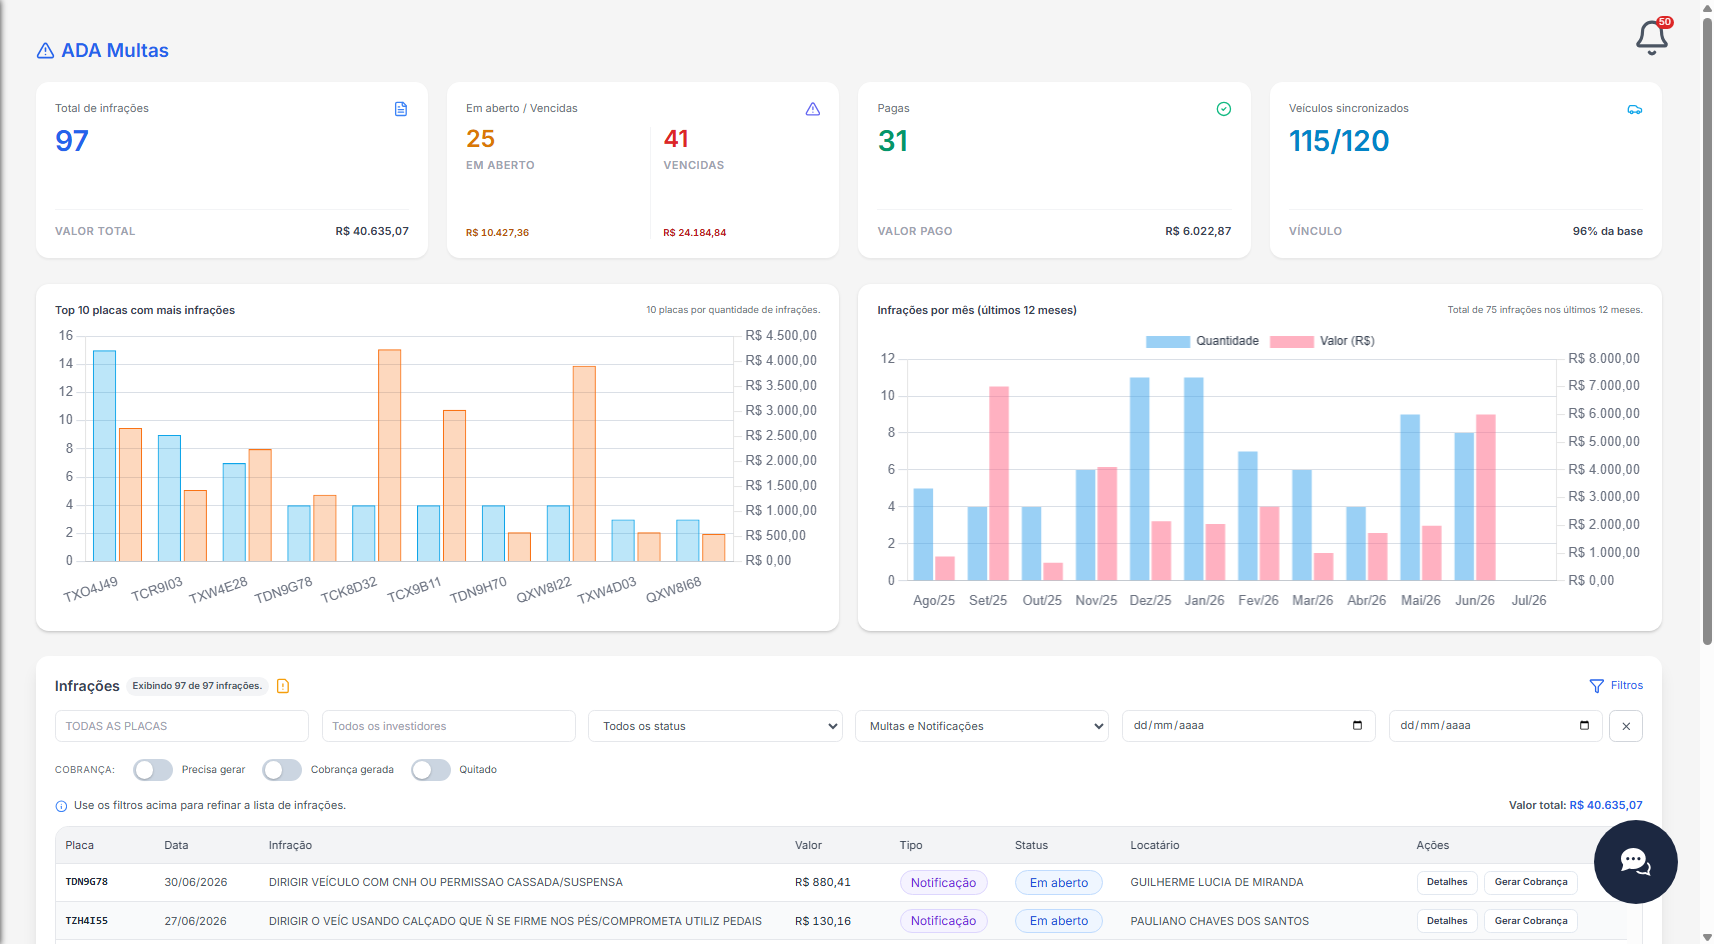
Task: Click the Valor column header
Action: tap(808, 846)
